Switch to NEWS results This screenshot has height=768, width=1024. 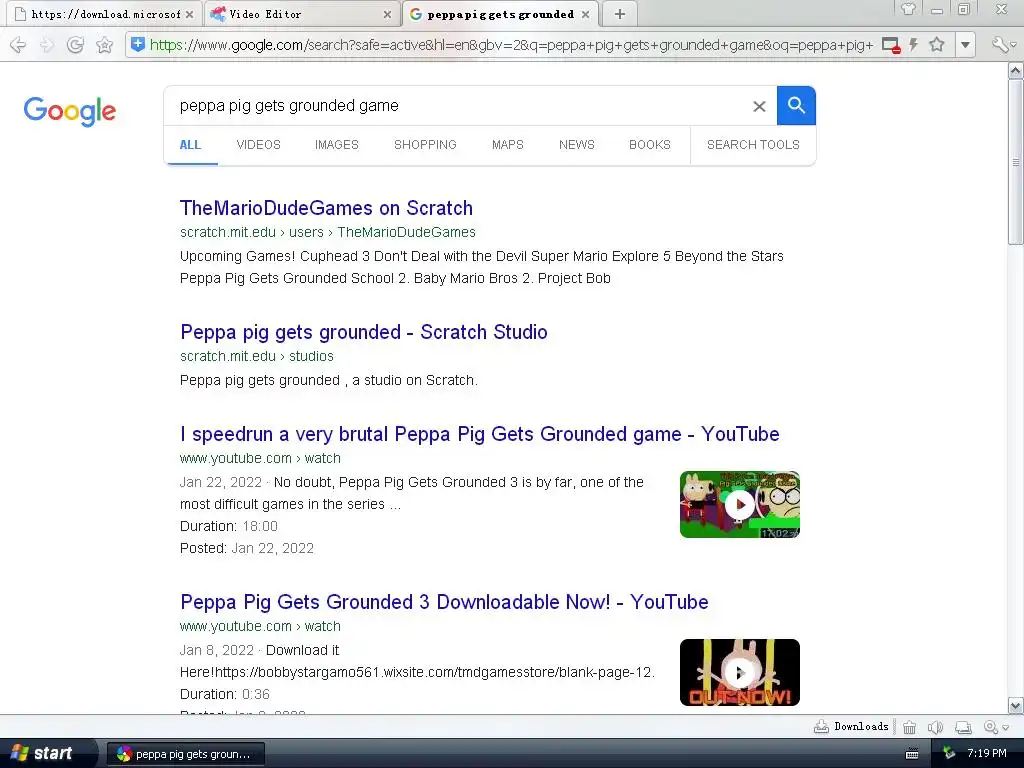pos(577,145)
